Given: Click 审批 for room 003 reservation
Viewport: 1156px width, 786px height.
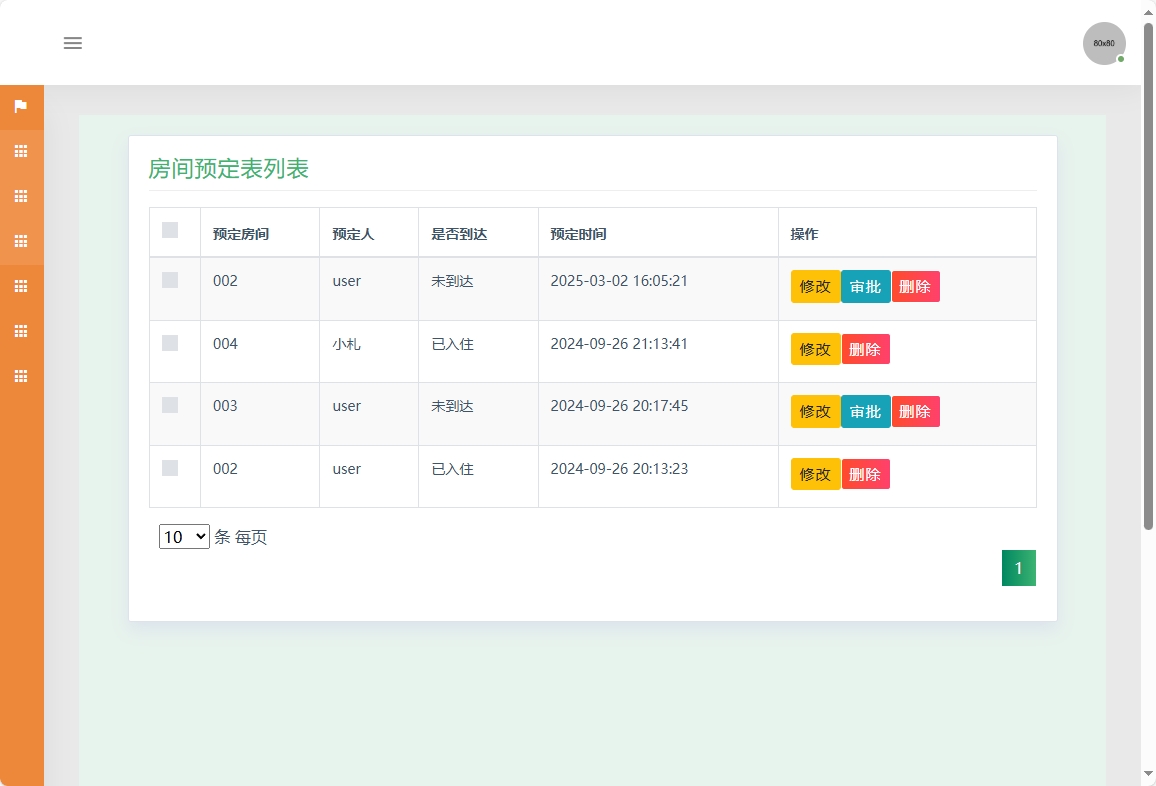Looking at the screenshot, I should click(865, 411).
